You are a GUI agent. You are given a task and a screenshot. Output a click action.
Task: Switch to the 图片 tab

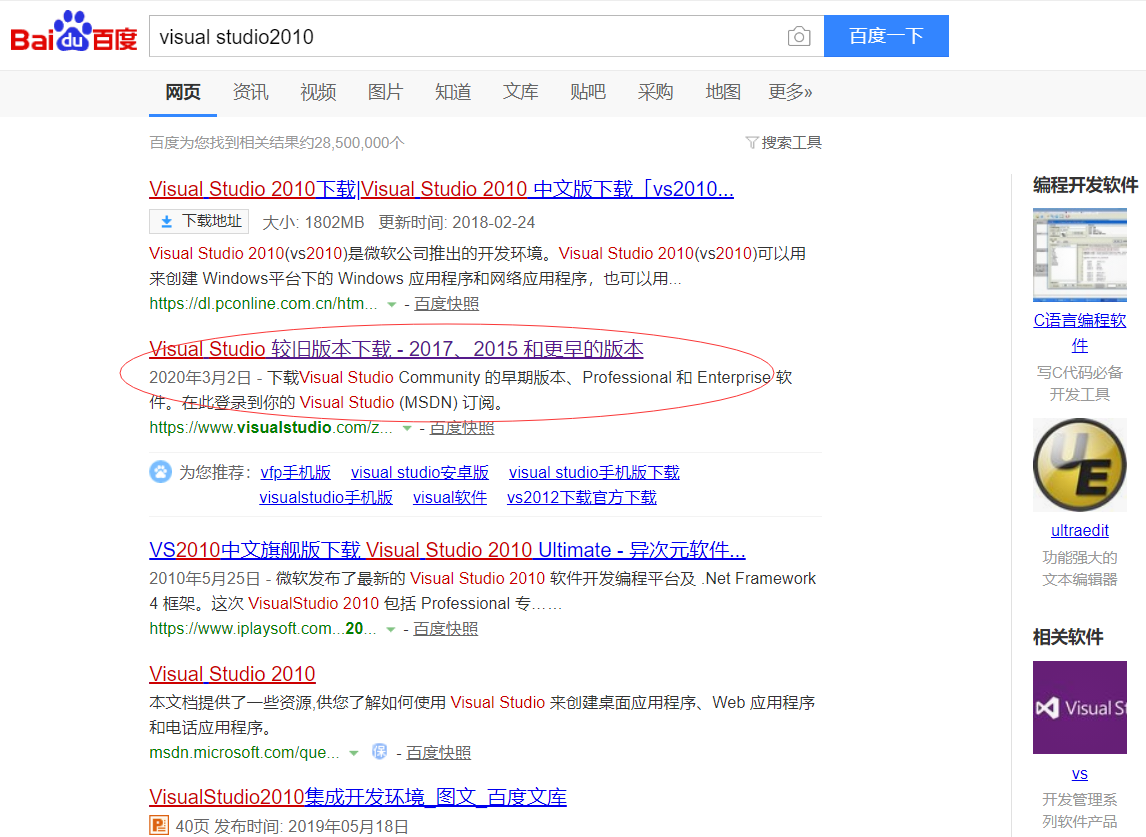pyautogui.click(x=385, y=92)
